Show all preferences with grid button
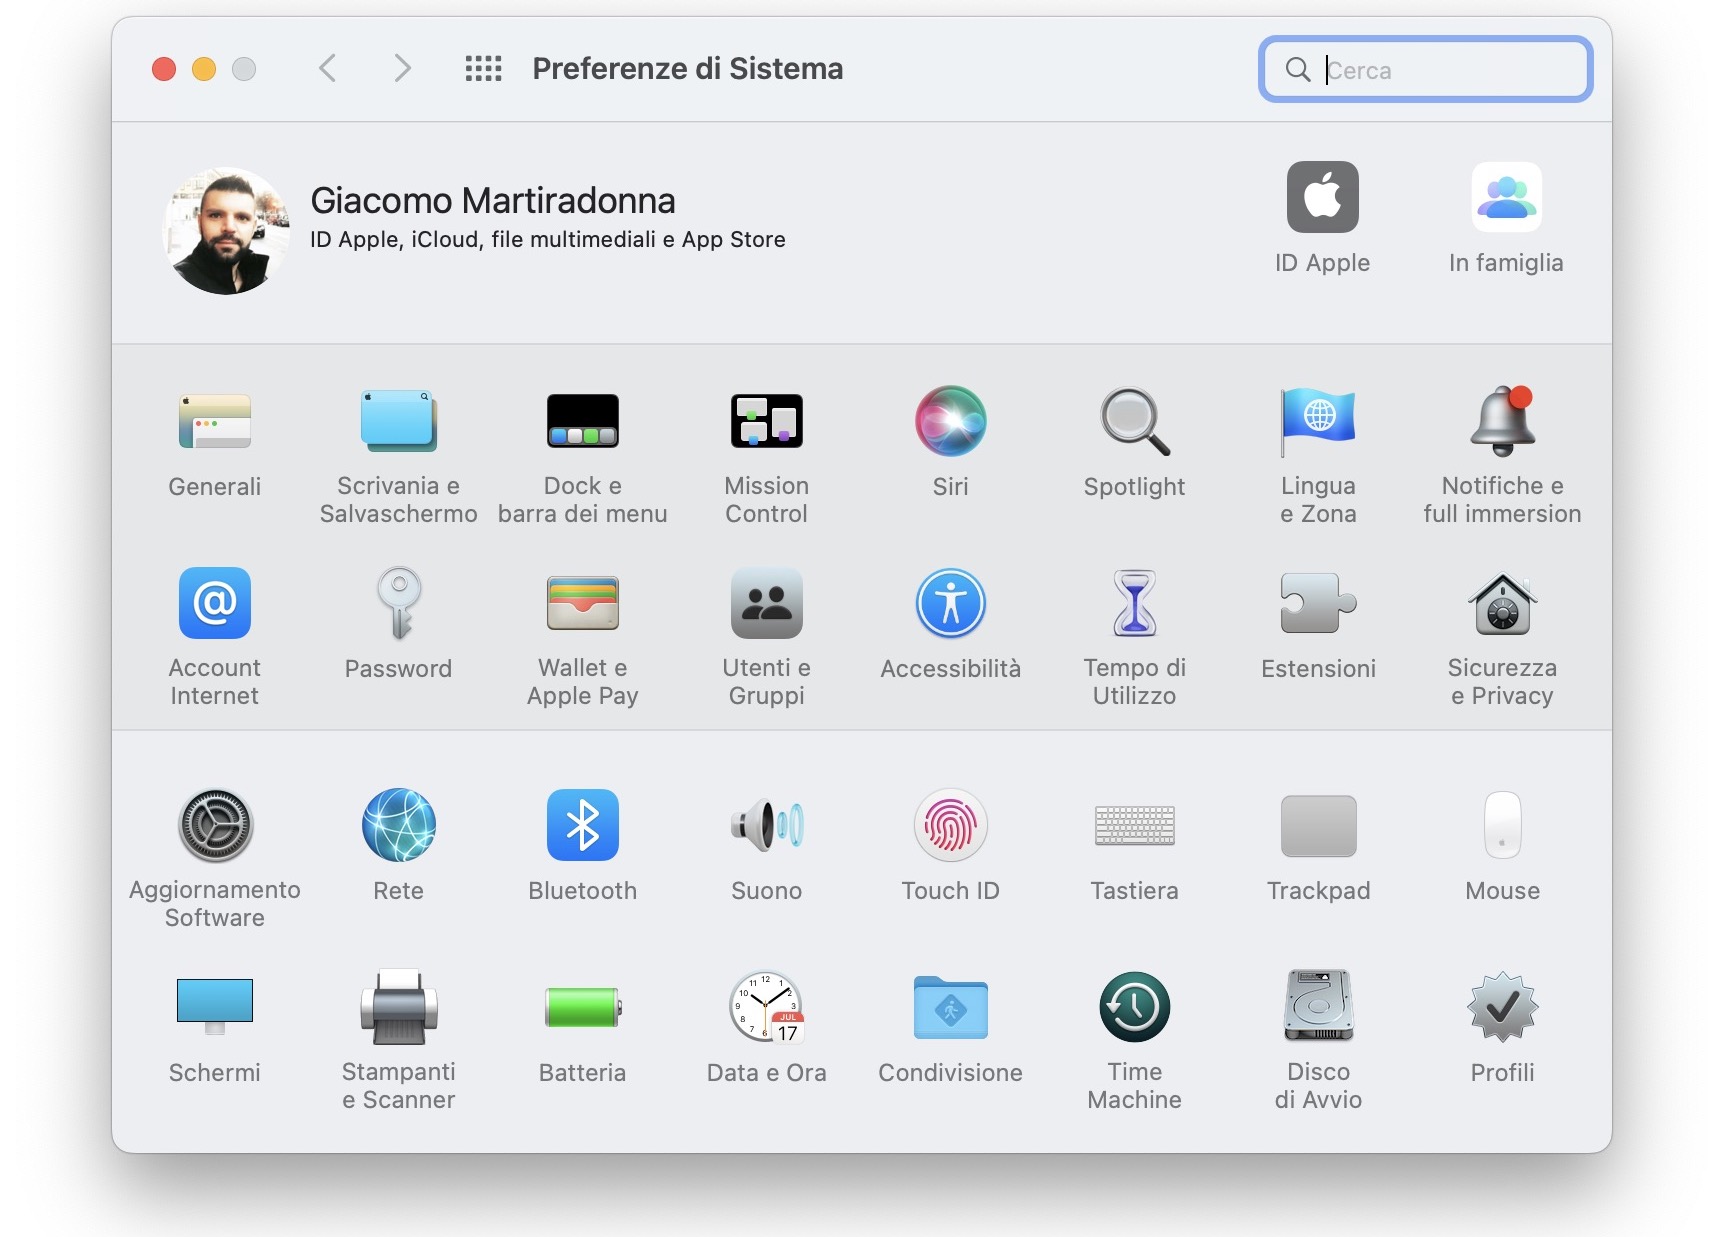The width and height of the screenshot is (1724, 1237). (x=483, y=69)
